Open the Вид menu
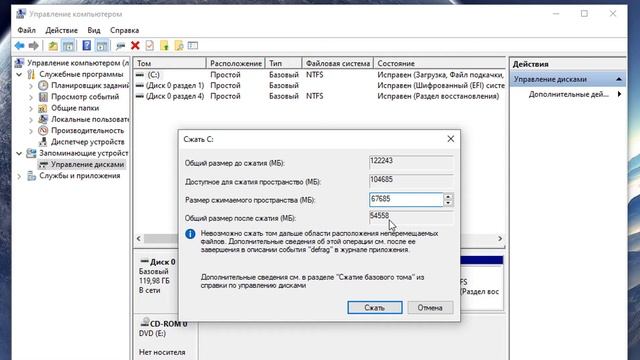 pyautogui.click(x=94, y=30)
